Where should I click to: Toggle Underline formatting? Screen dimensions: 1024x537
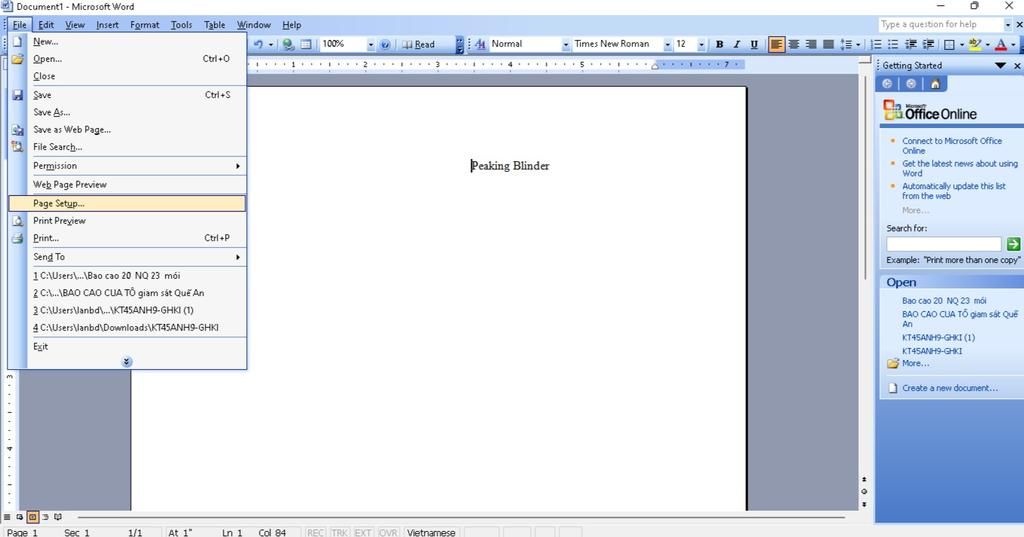[754, 44]
